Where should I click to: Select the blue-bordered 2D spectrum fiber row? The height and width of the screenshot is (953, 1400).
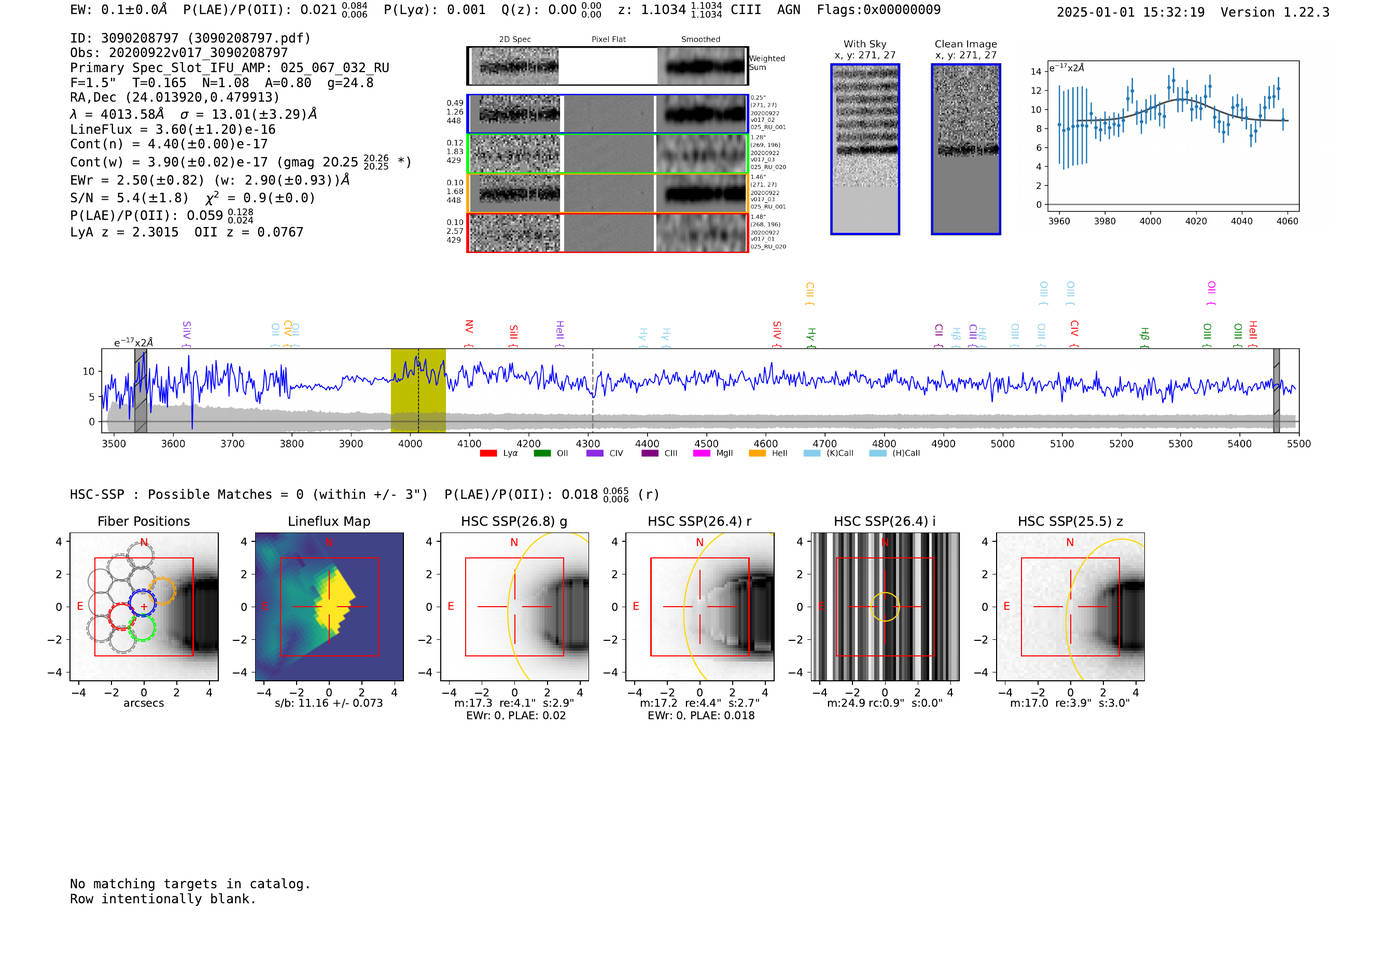608,114
